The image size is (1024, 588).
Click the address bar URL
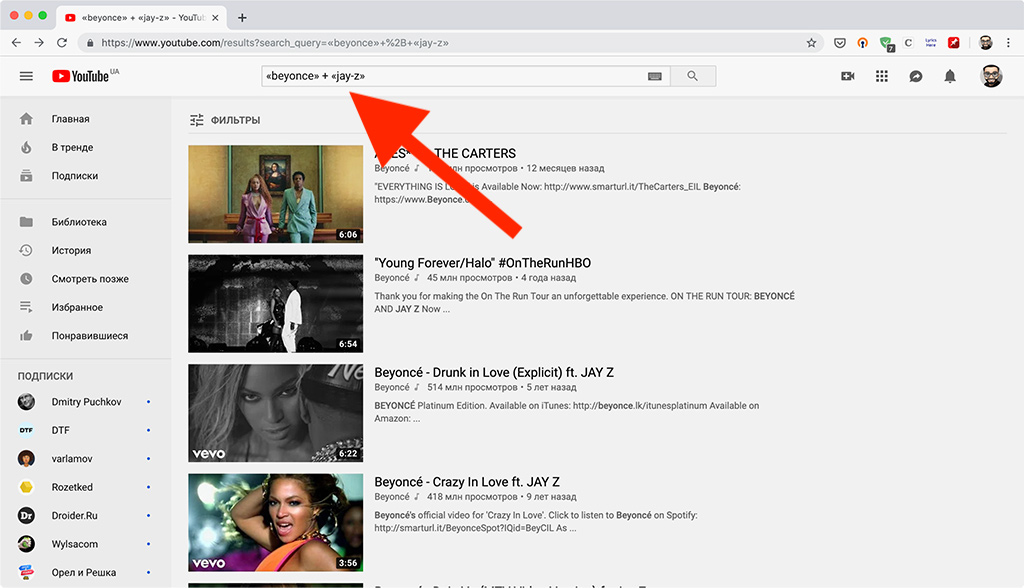[x=274, y=42]
